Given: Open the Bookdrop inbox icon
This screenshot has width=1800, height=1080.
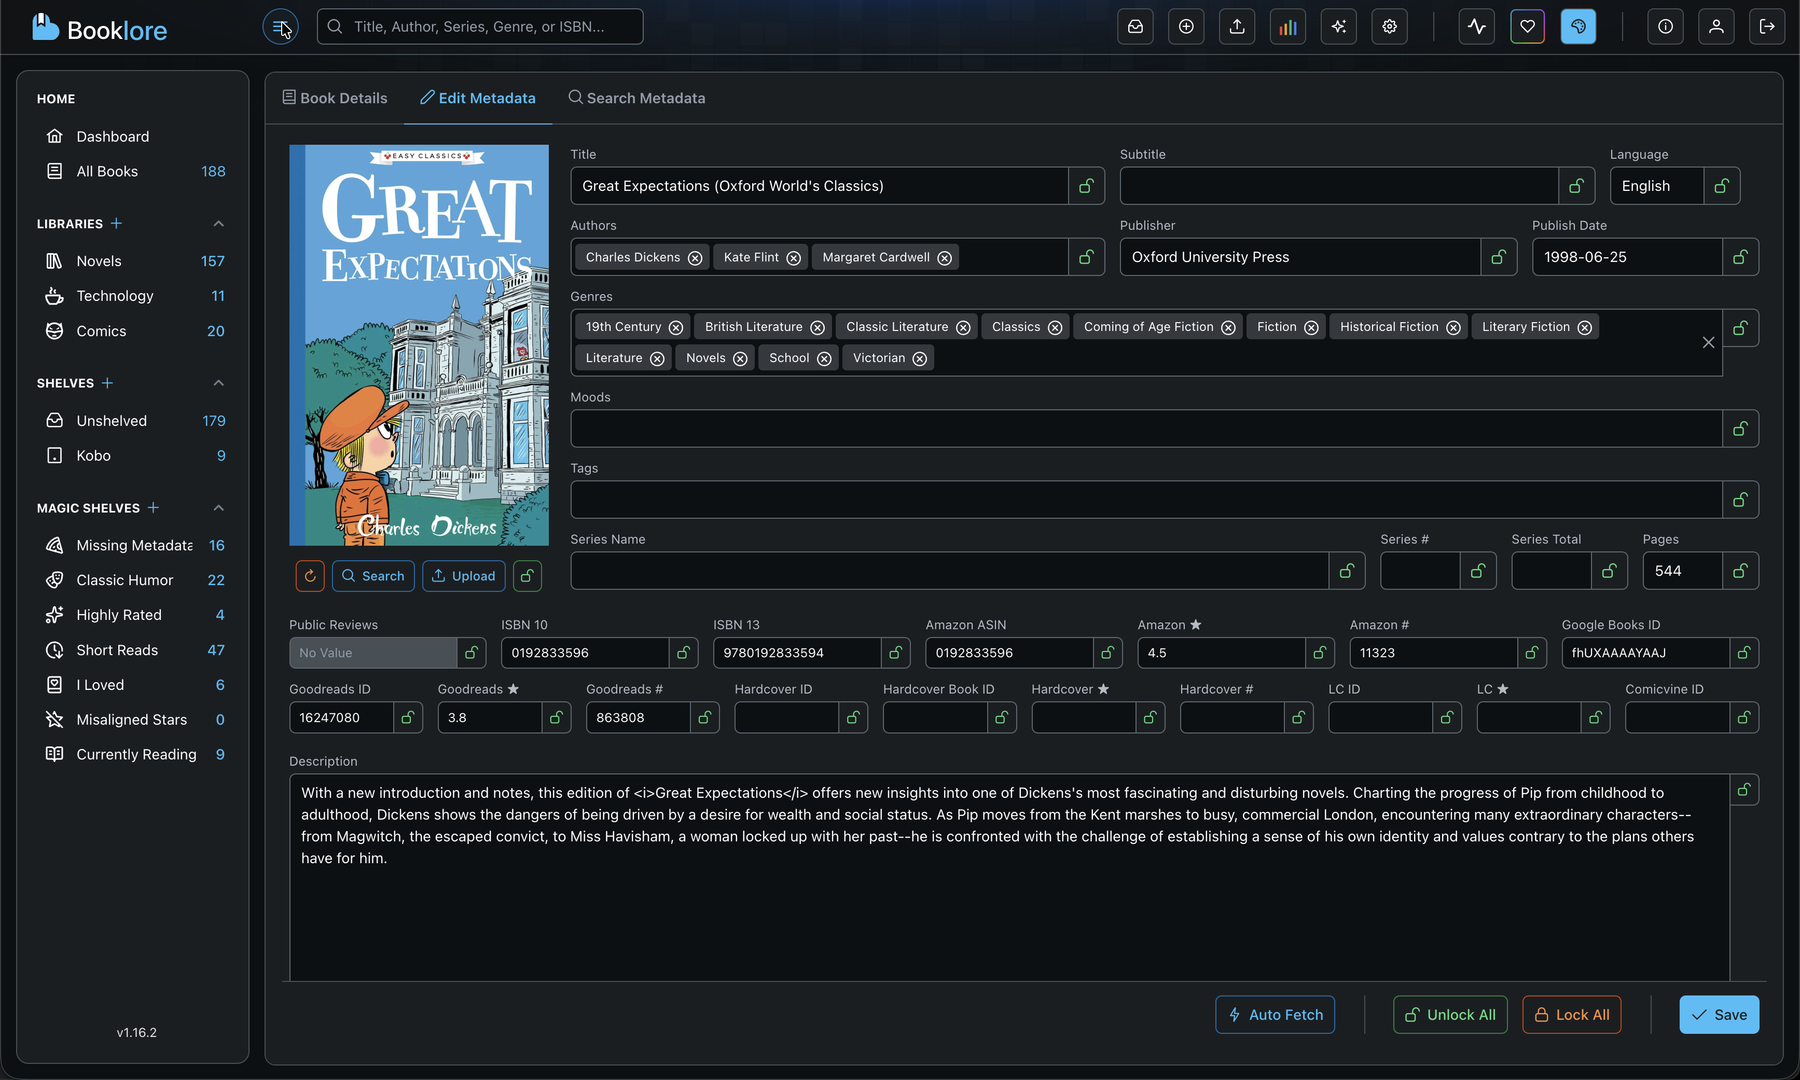Looking at the screenshot, I should pyautogui.click(x=1135, y=26).
